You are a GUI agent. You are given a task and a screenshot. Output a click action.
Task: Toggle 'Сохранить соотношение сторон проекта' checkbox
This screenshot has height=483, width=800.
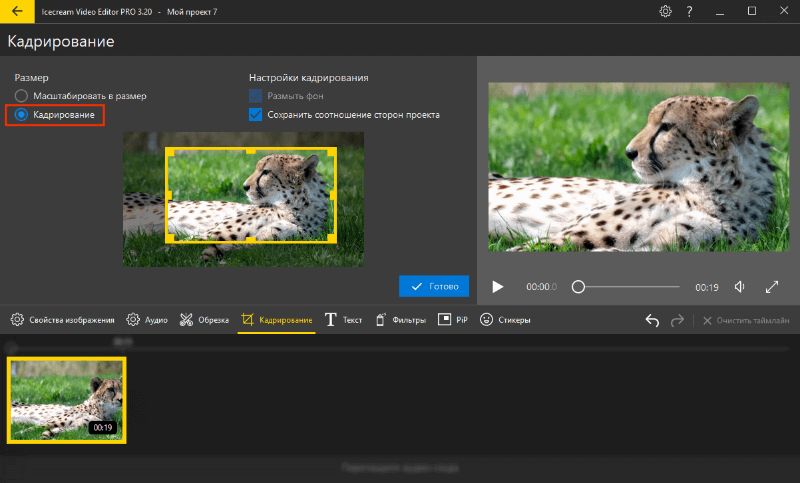(x=256, y=115)
